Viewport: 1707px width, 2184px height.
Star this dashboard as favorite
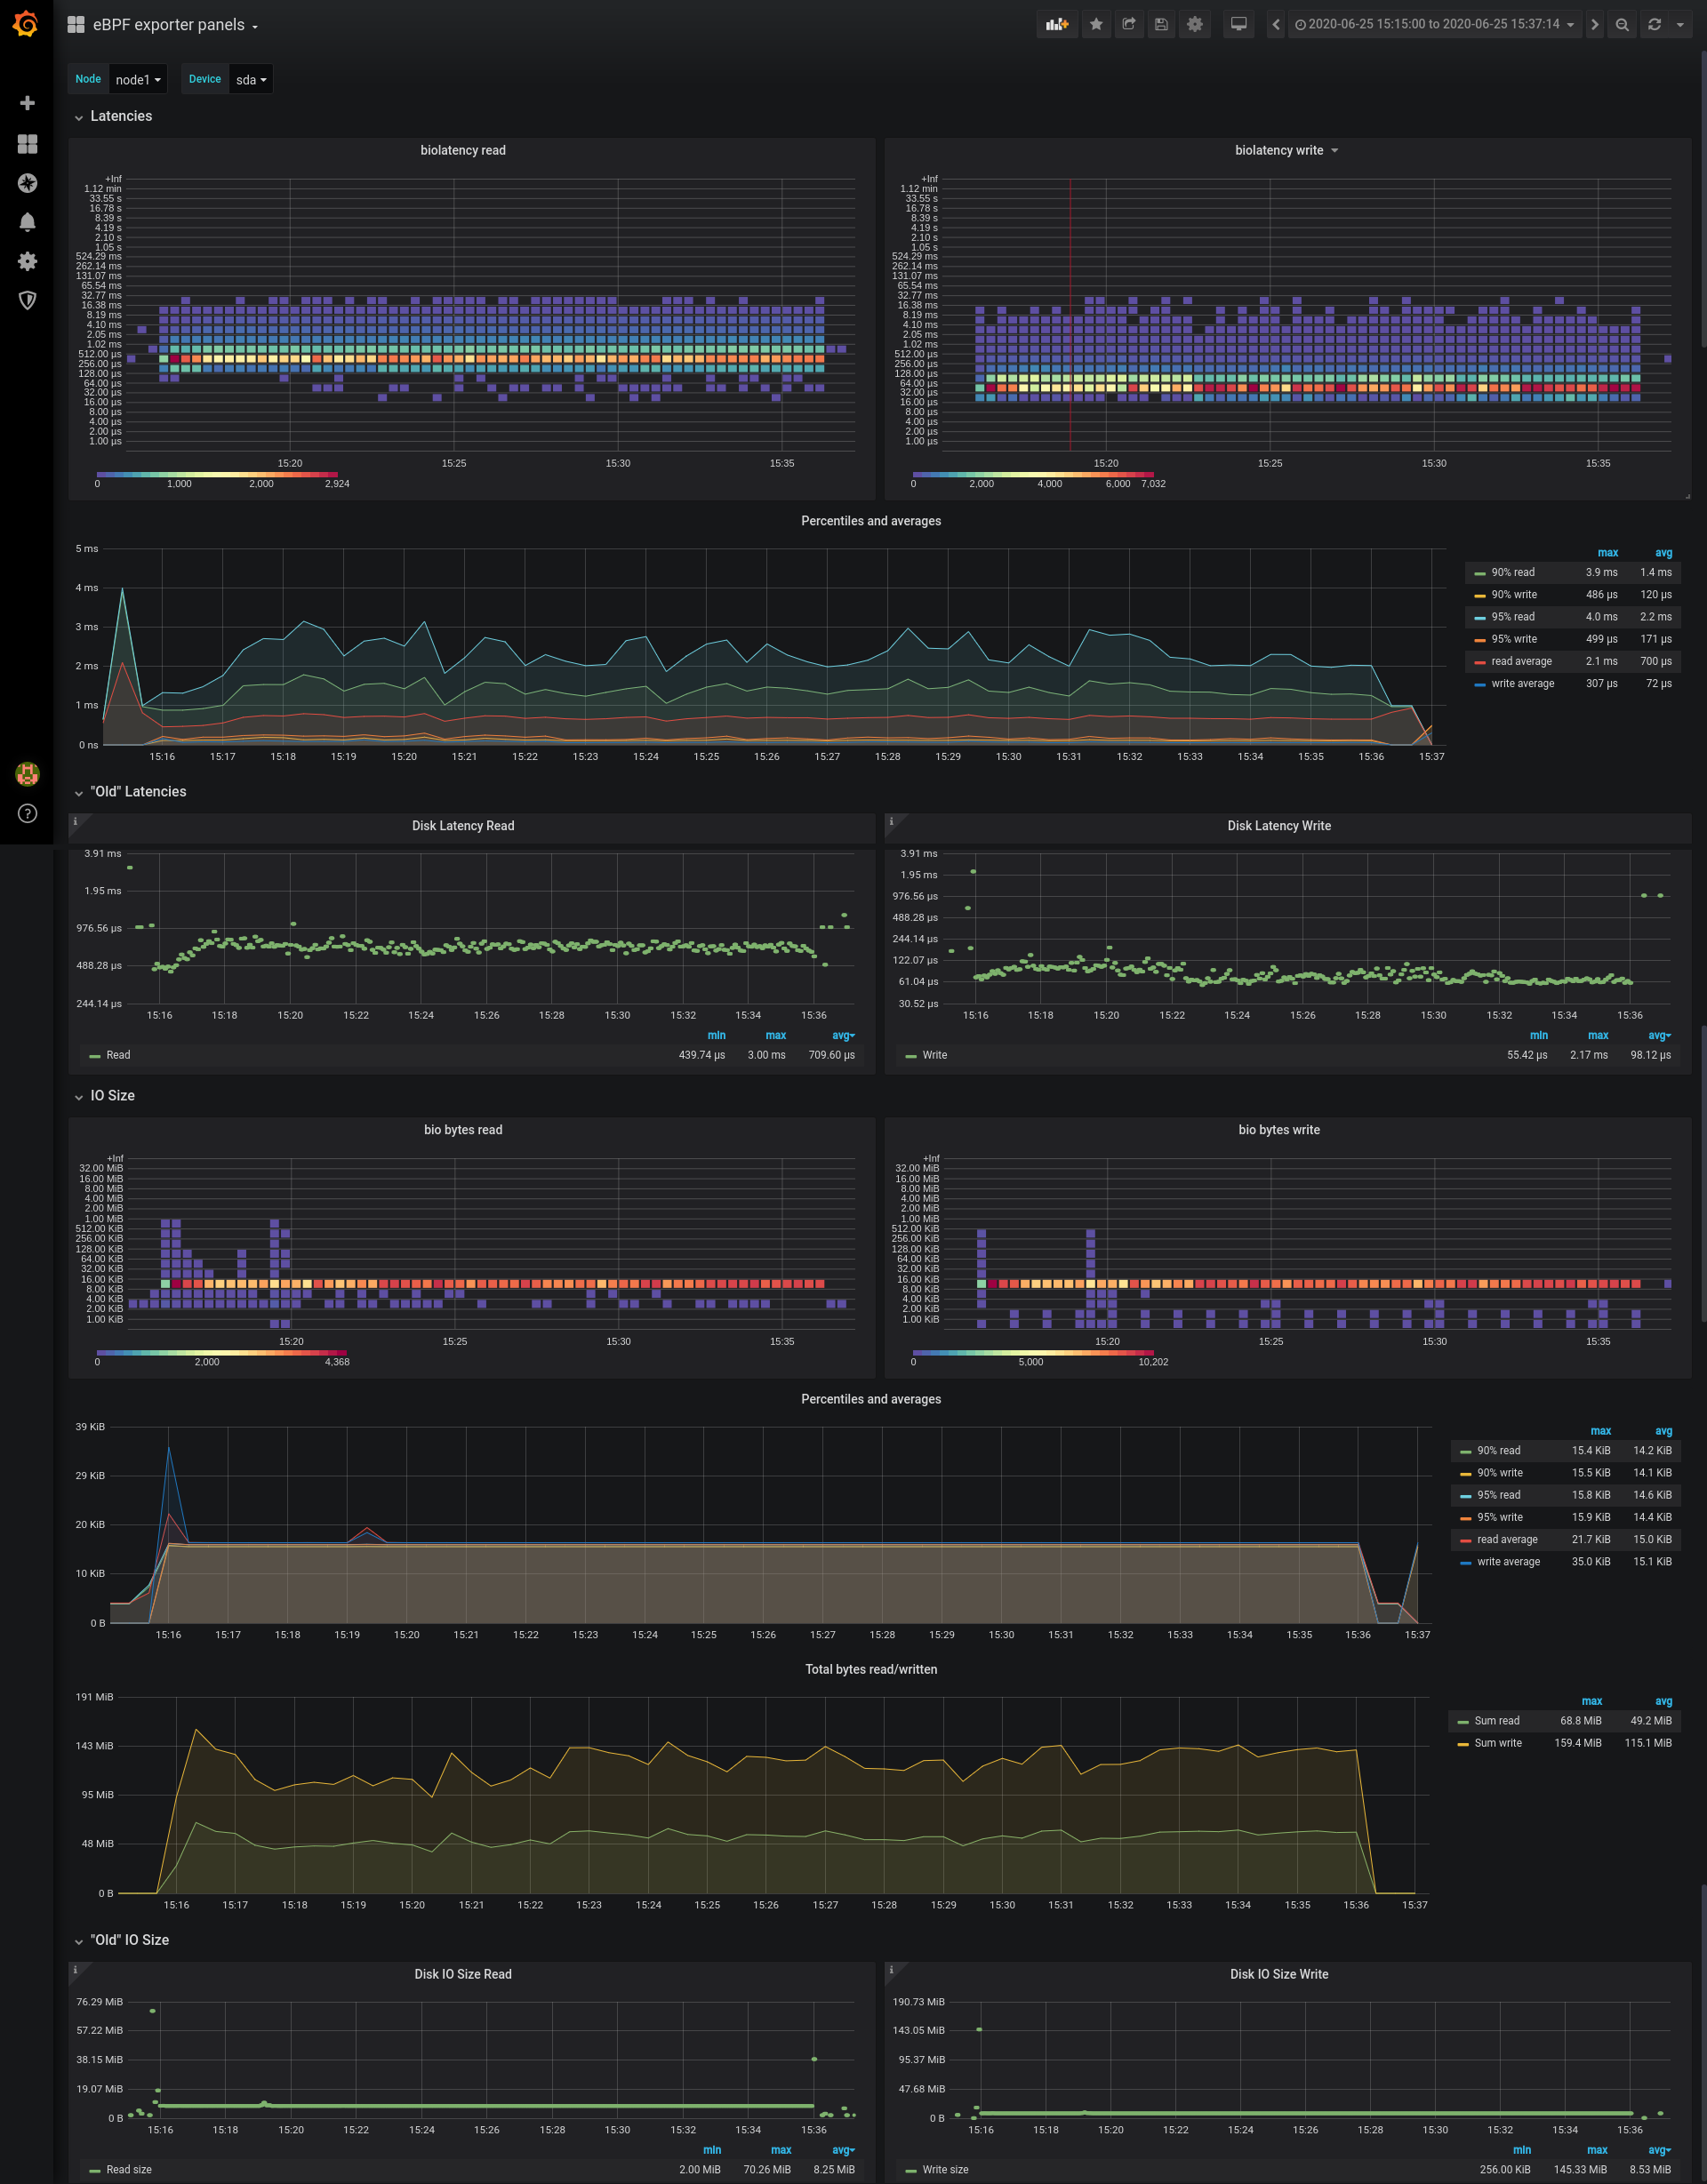(1096, 24)
